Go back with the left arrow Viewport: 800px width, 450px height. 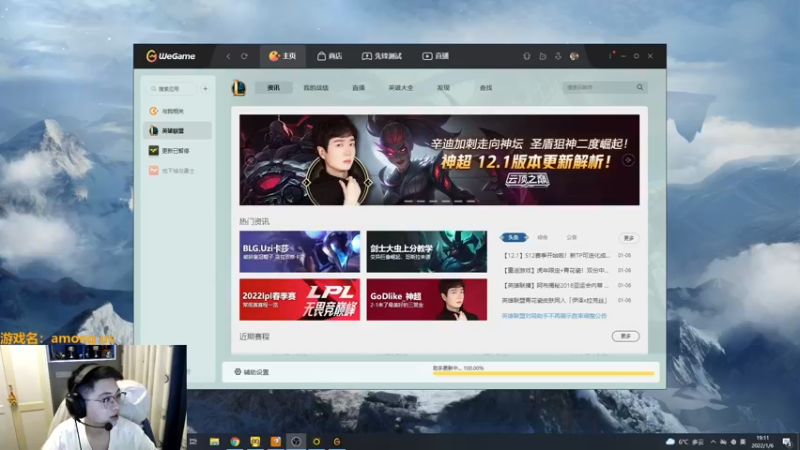[x=228, y=56]
